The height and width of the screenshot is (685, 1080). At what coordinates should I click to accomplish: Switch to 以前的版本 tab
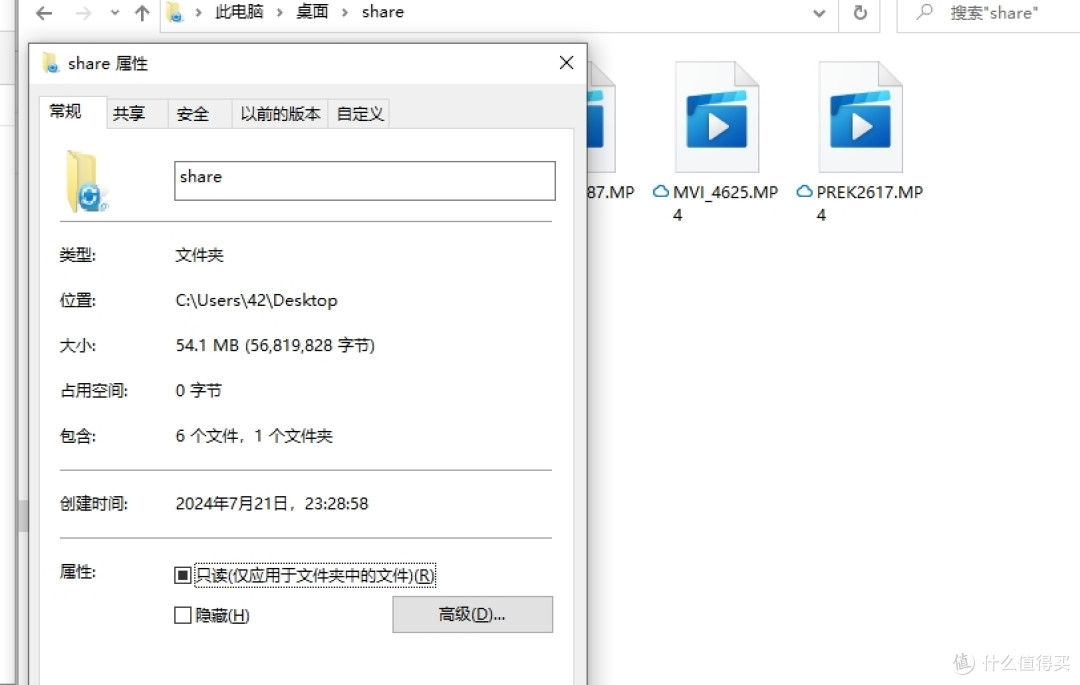coord(280,114)
